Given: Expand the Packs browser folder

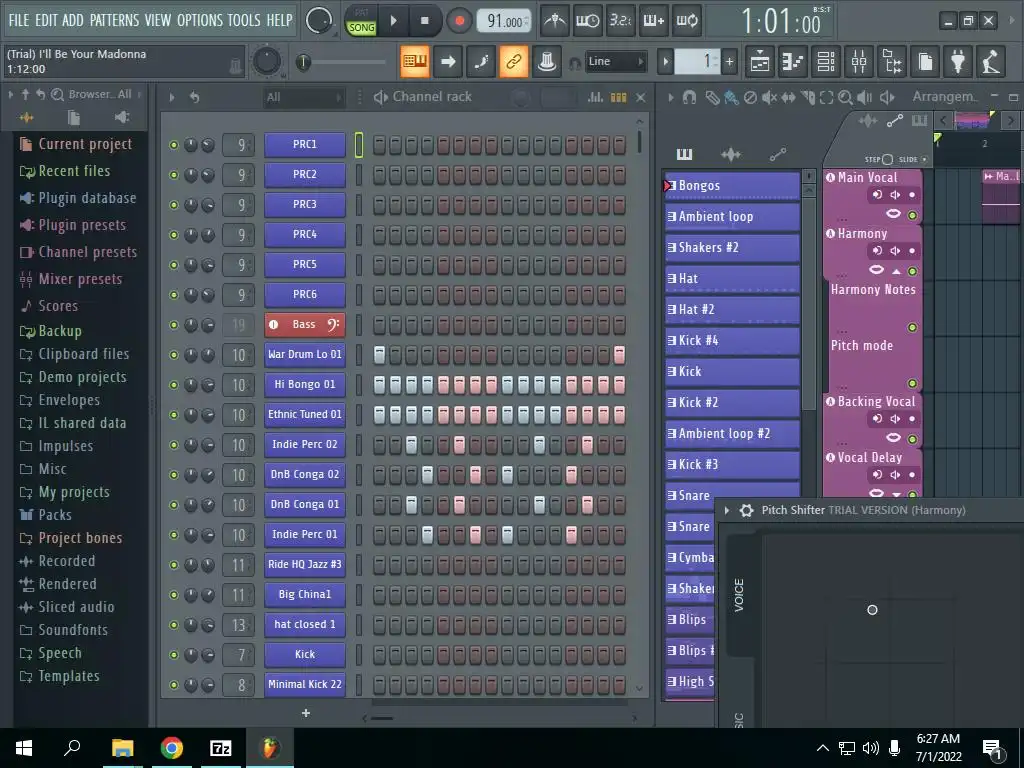Looking at the screenshot, I should [x=46, y=515].
